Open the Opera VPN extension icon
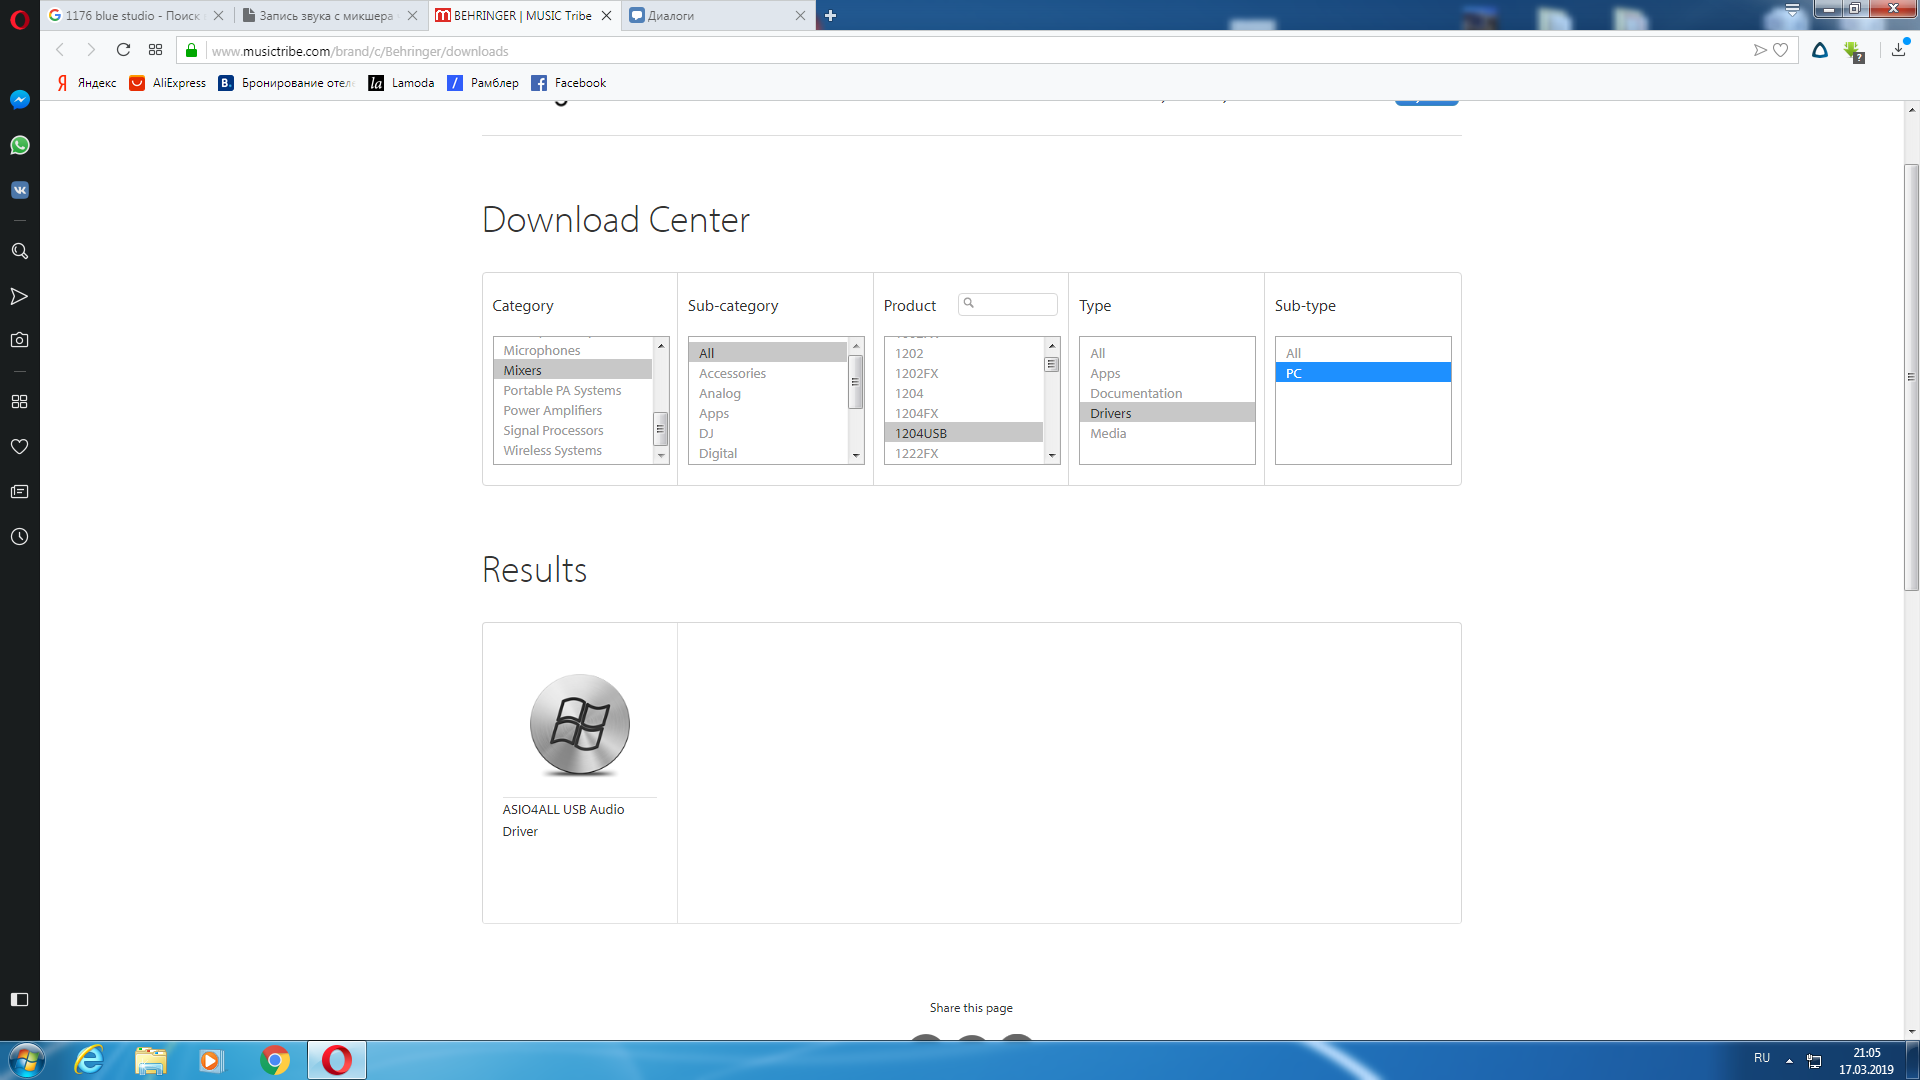 (x=1820, y=50)
